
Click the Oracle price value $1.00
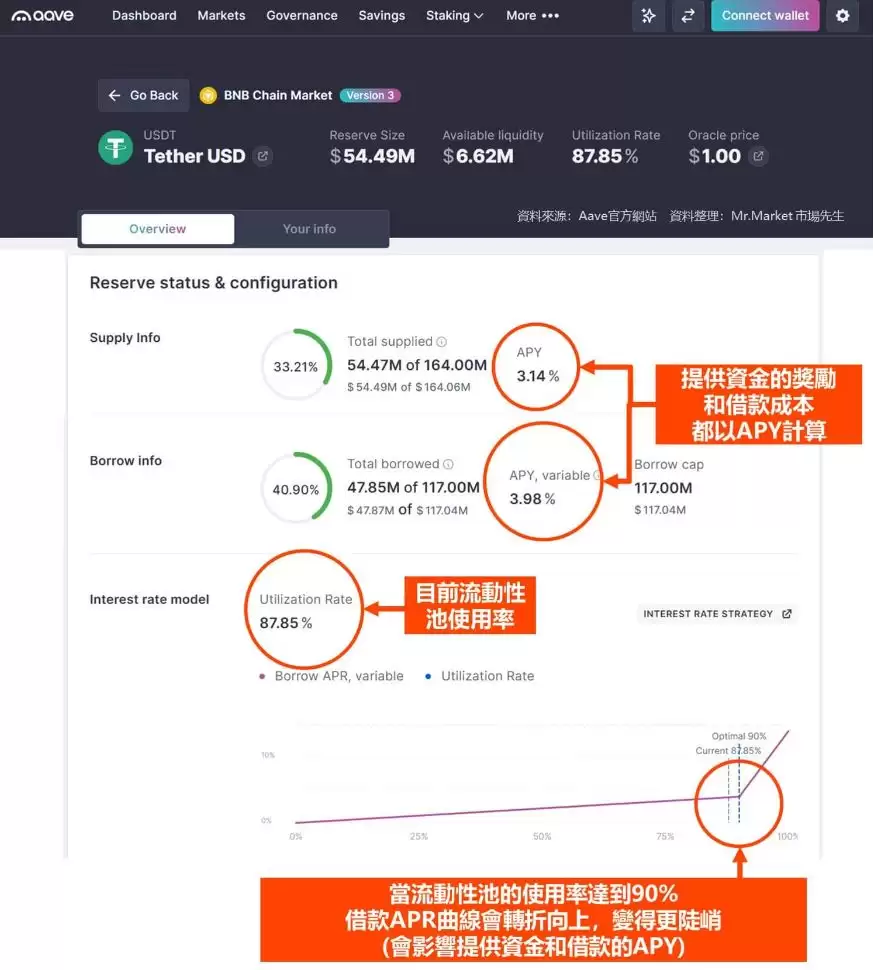click(714, 156)
